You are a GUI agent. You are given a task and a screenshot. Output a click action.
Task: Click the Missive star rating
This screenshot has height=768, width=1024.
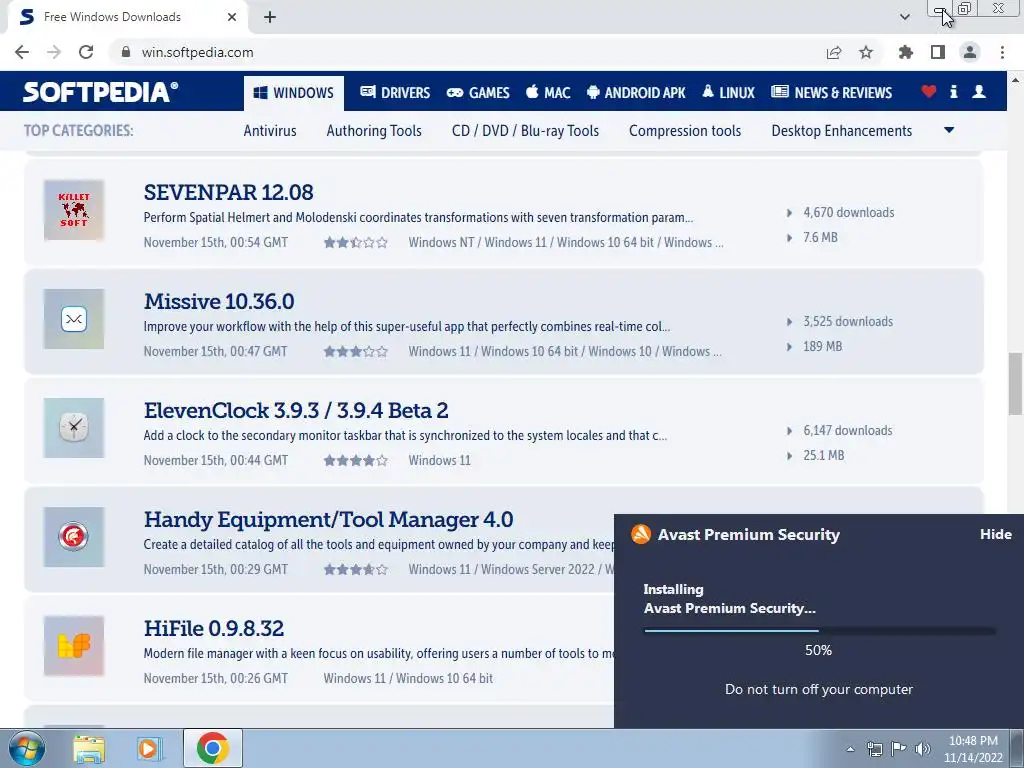pos(356,351)
